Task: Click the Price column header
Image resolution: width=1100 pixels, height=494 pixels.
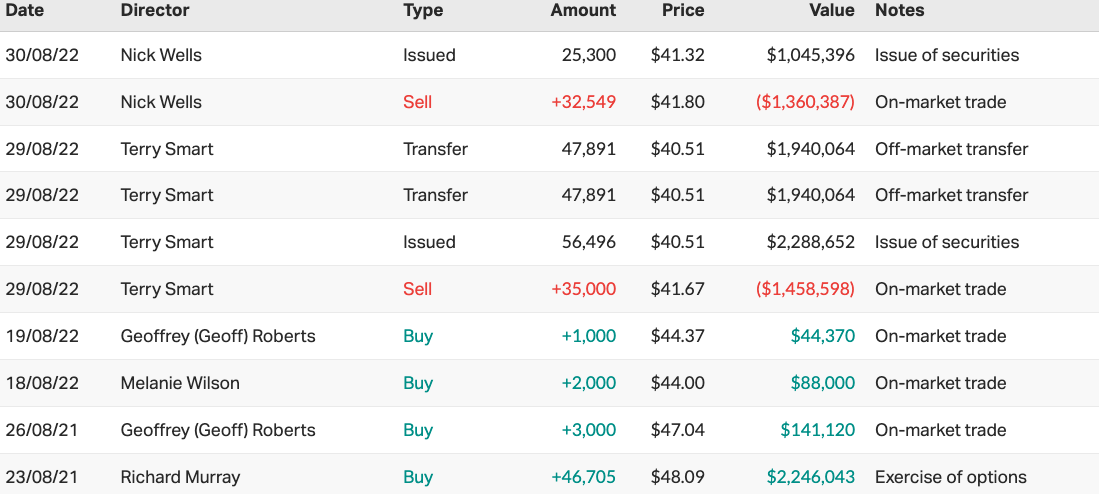Action: click(683, 10)
